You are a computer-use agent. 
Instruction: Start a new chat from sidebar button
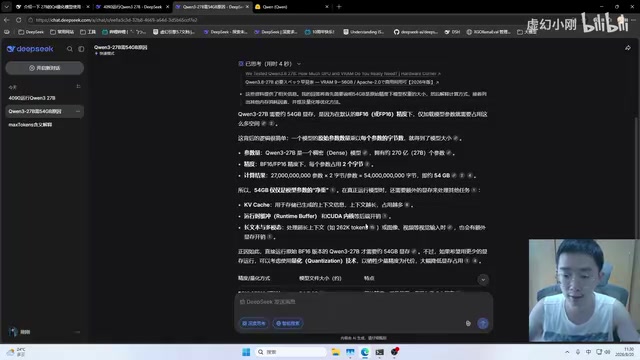click(x=44, y=68)
